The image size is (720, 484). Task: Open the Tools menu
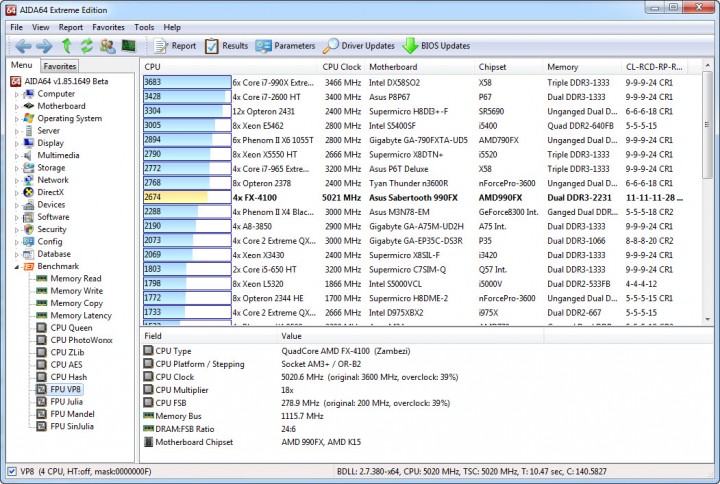click(x=144, y=28)
